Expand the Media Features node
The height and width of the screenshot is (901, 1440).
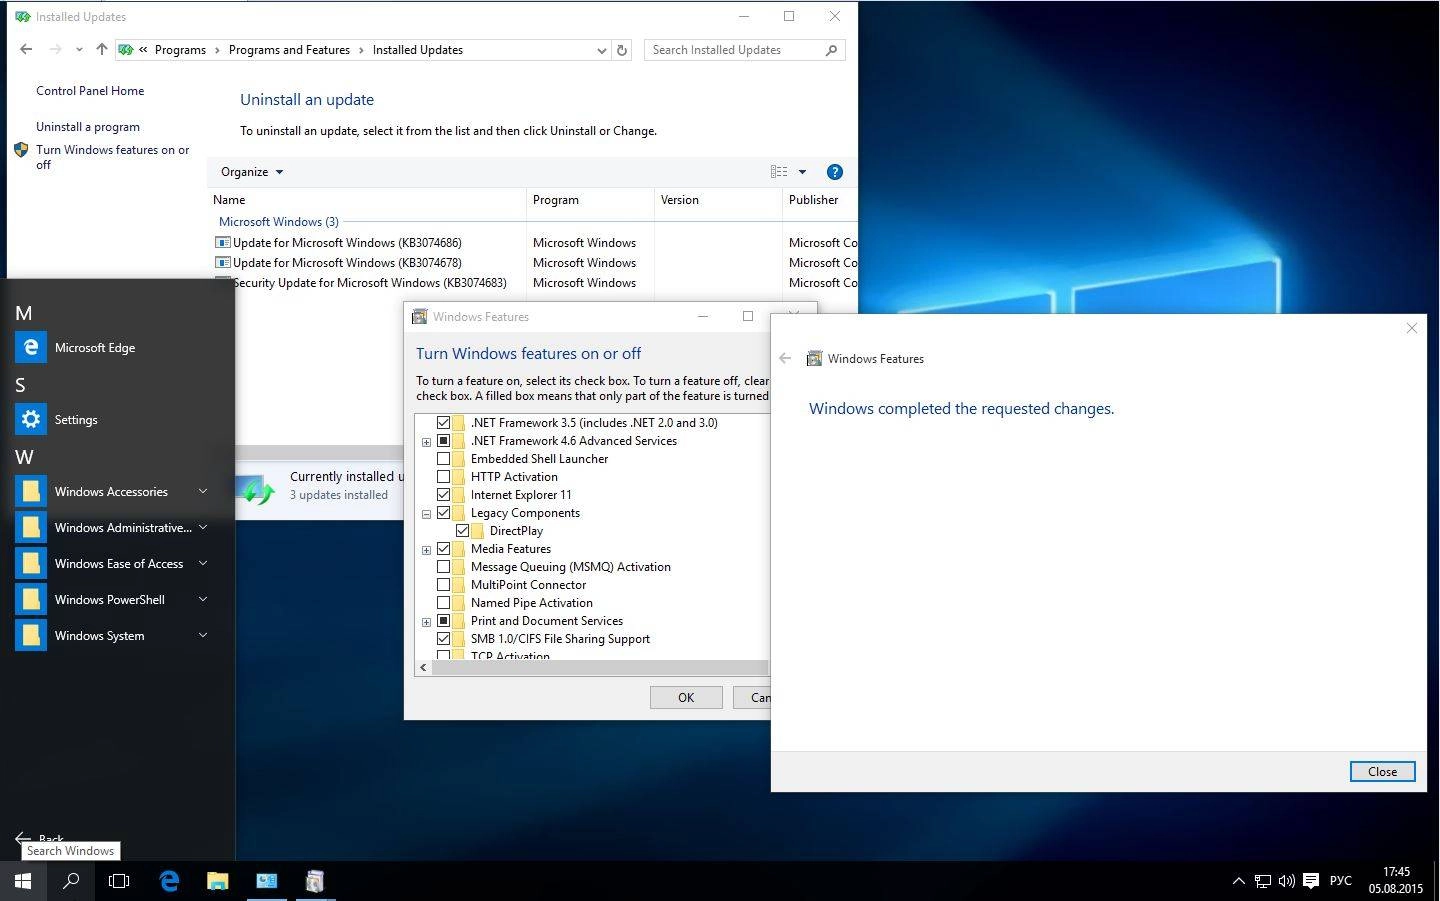[x=426, y=550]
